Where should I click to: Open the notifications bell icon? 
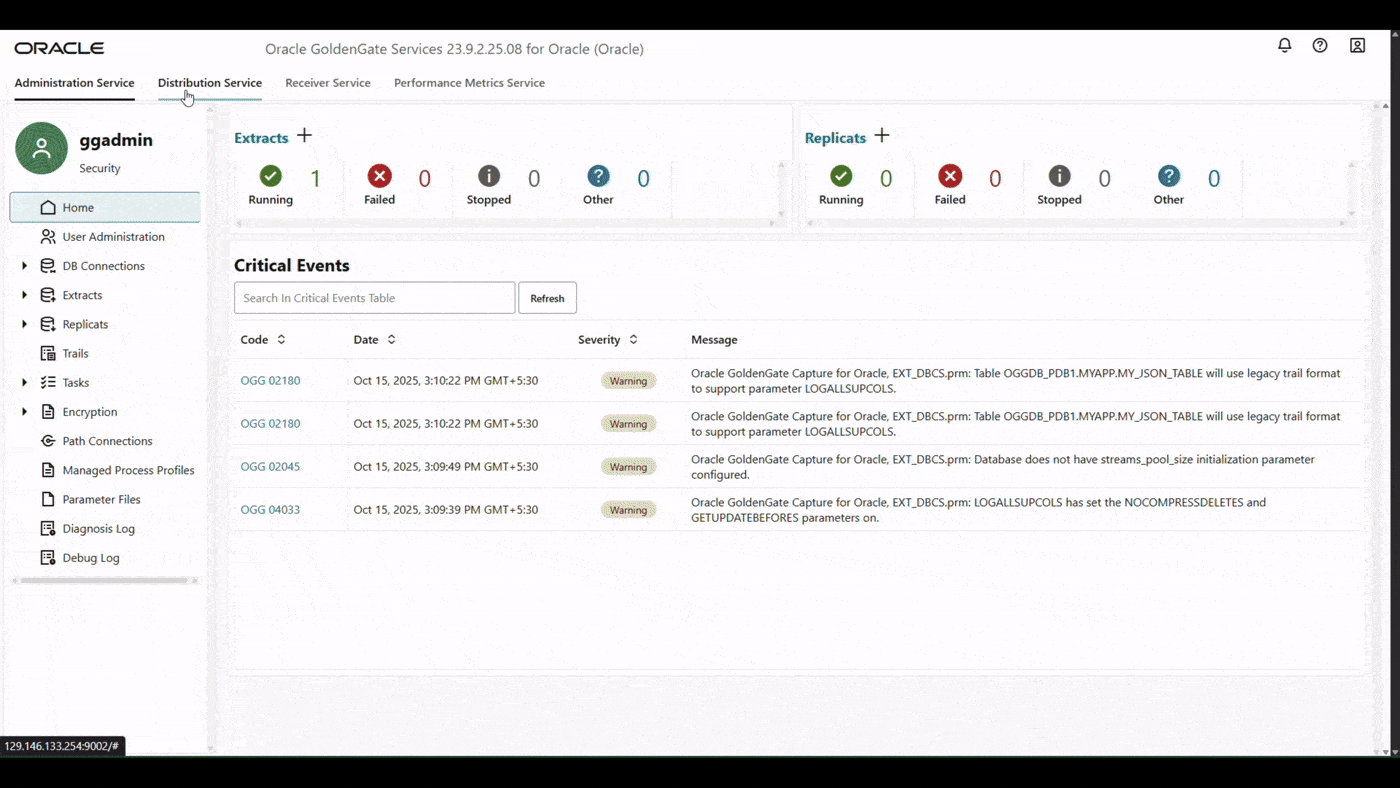pyautogui.click(x=1285, y=45)
